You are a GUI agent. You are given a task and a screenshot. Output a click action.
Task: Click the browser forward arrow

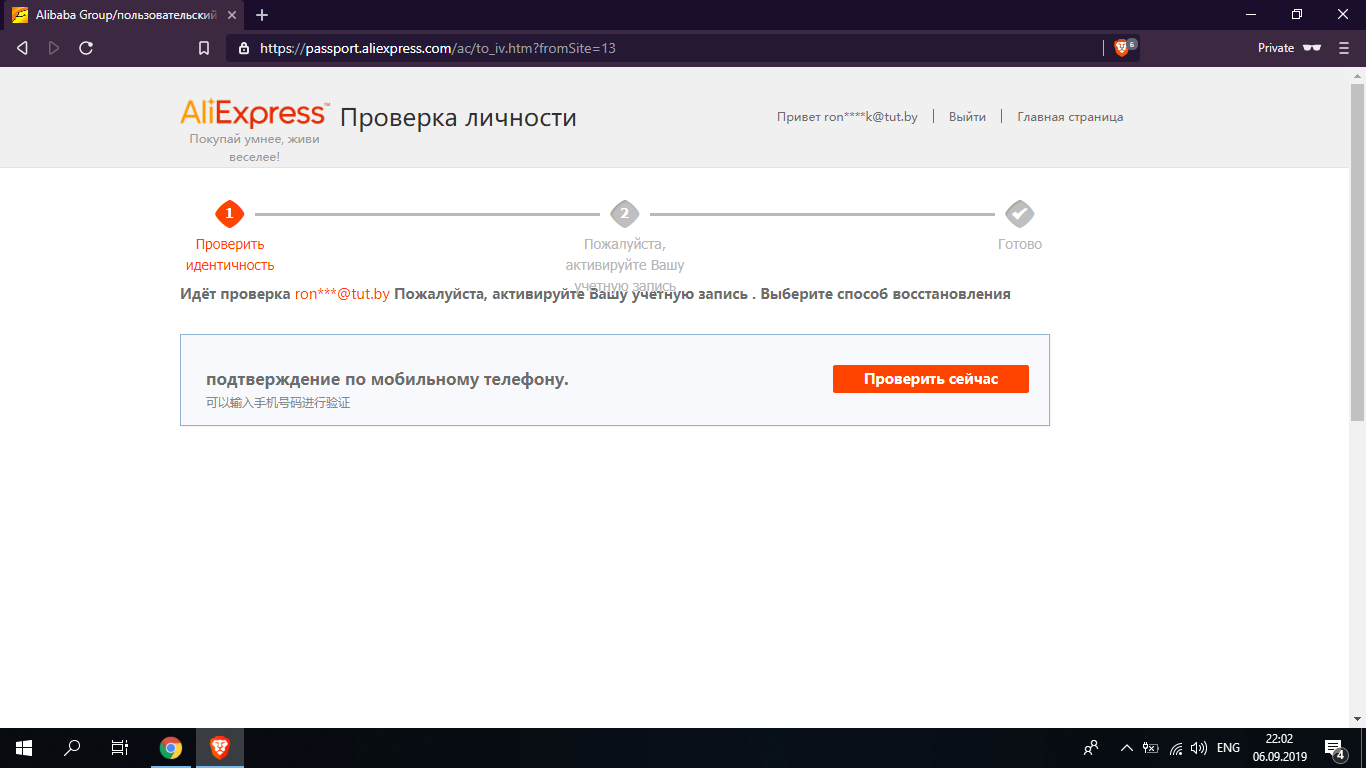pos(54,48)
